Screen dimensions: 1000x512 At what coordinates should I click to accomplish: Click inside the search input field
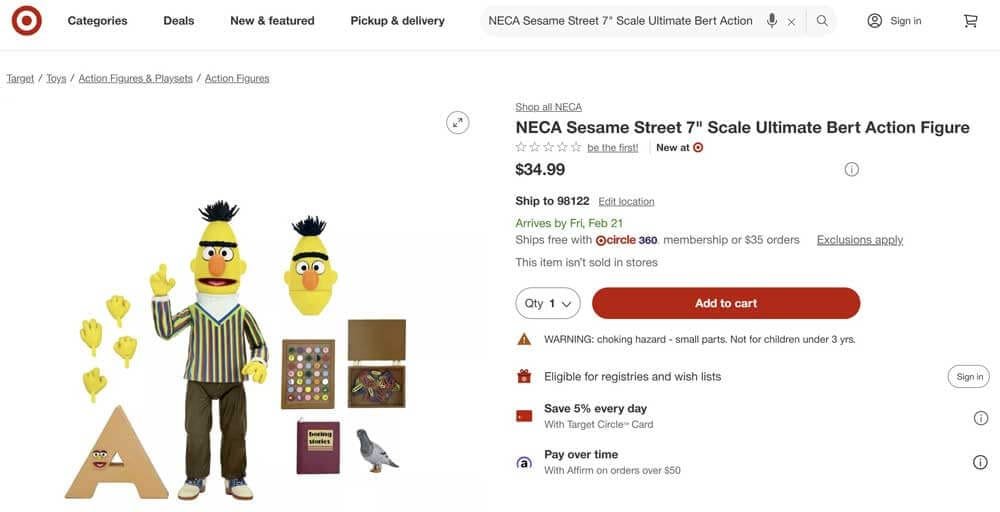620,20
